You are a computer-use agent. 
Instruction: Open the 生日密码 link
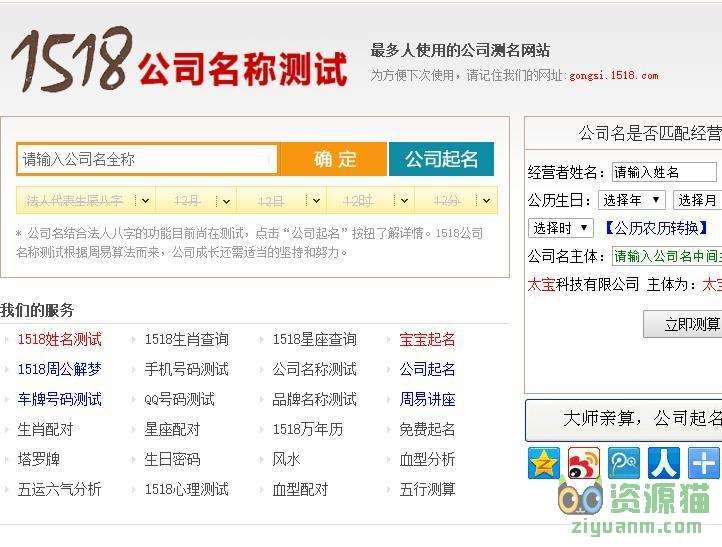click(x=172, y=459)
